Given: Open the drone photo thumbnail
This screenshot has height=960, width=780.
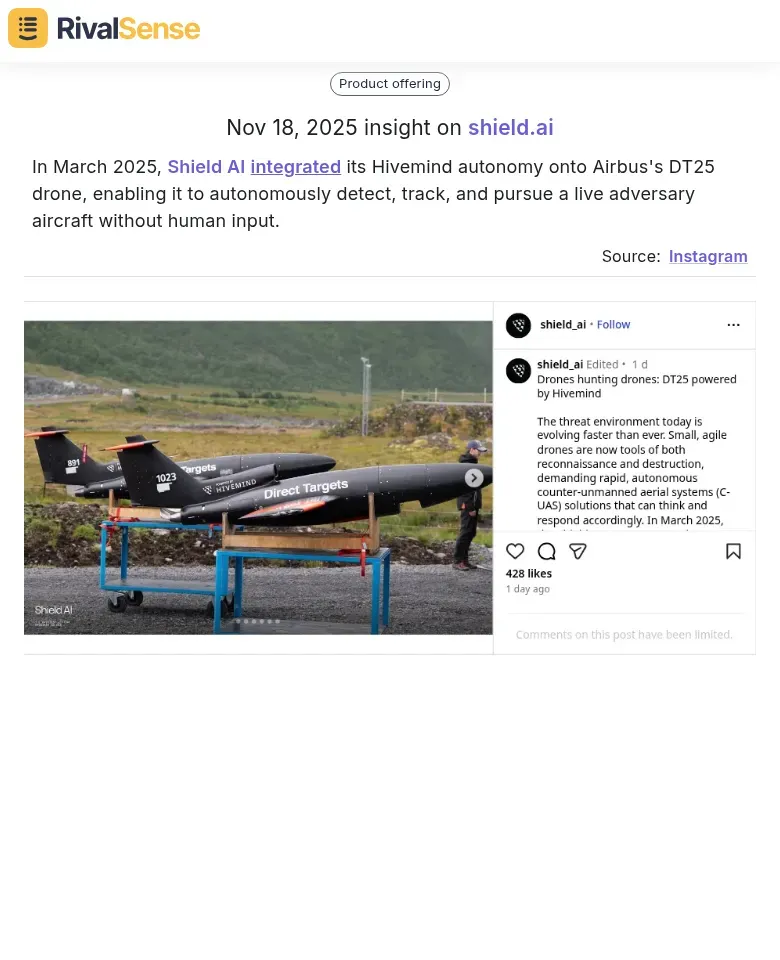Looking at the screenshot, I should pyautogui.click(x=258, y=478).
